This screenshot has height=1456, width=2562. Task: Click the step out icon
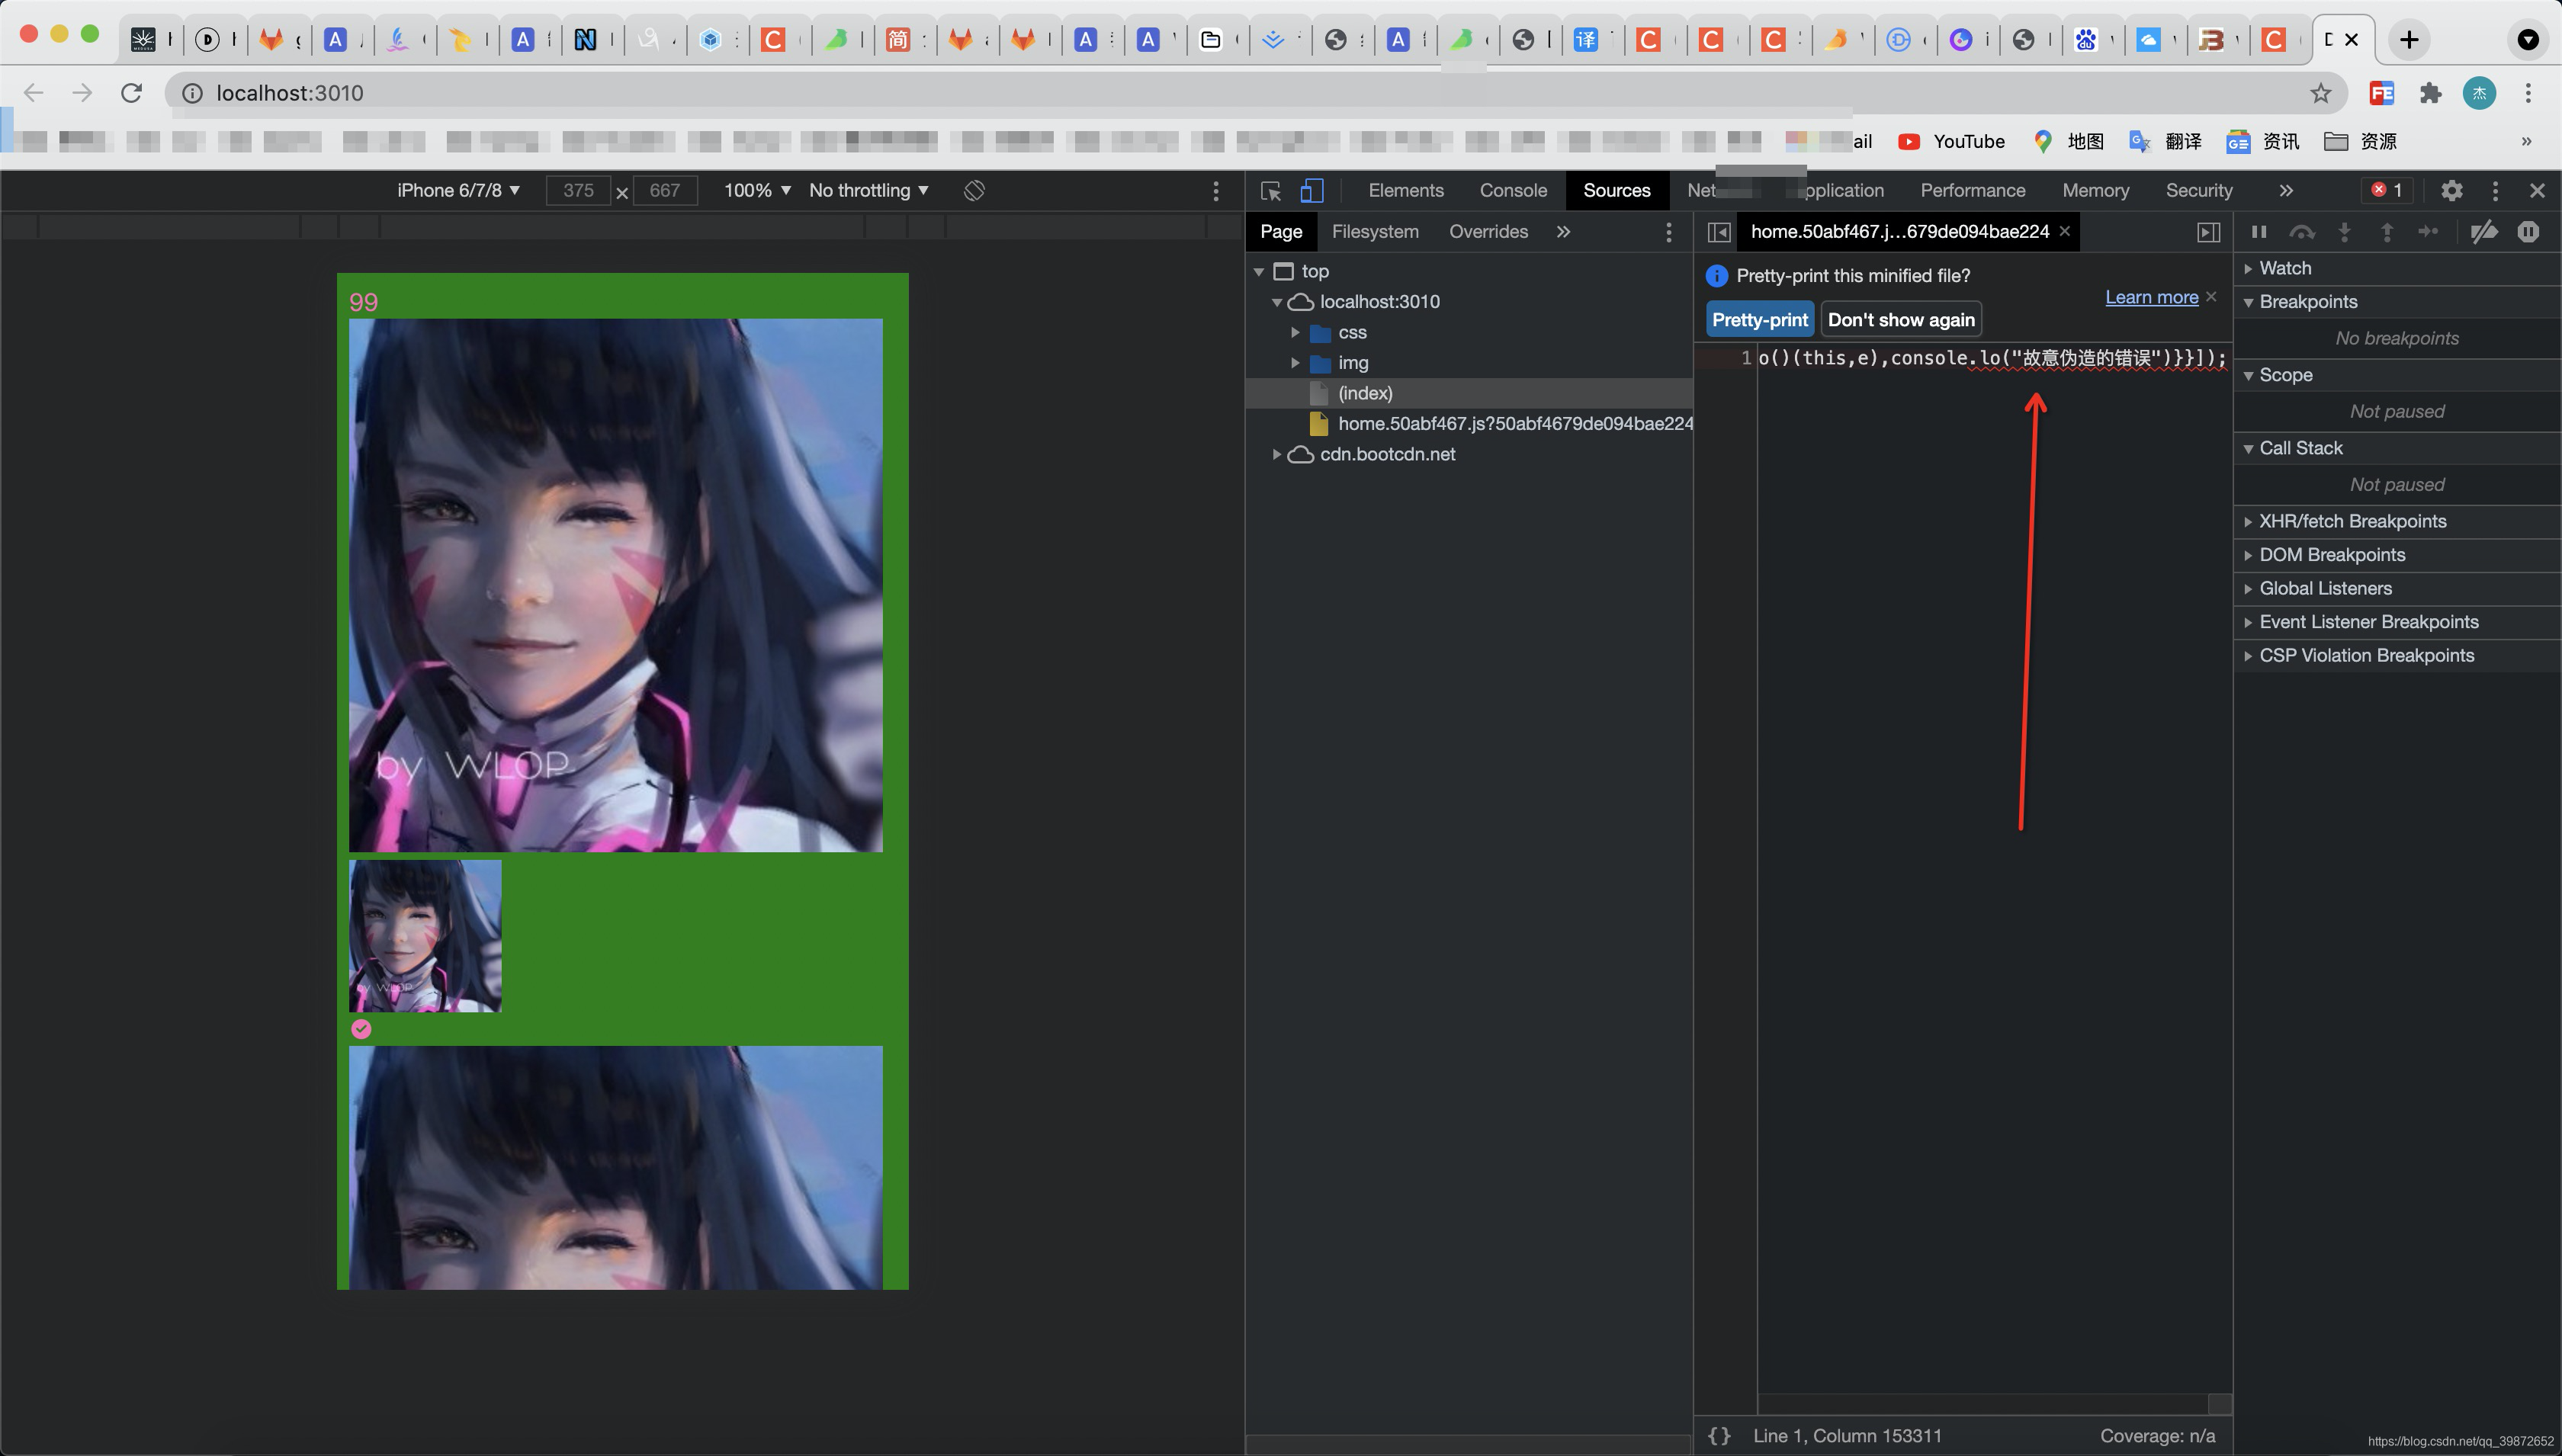[x=2387, y=232]
